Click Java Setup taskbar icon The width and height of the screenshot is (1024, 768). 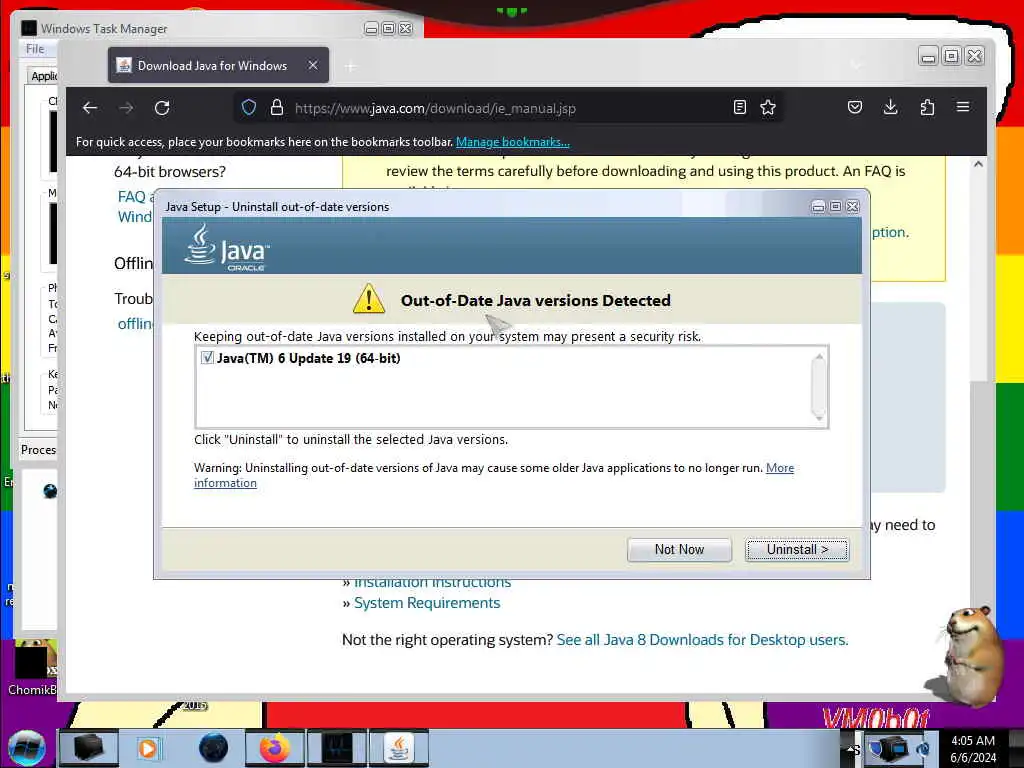click(398, 748)
